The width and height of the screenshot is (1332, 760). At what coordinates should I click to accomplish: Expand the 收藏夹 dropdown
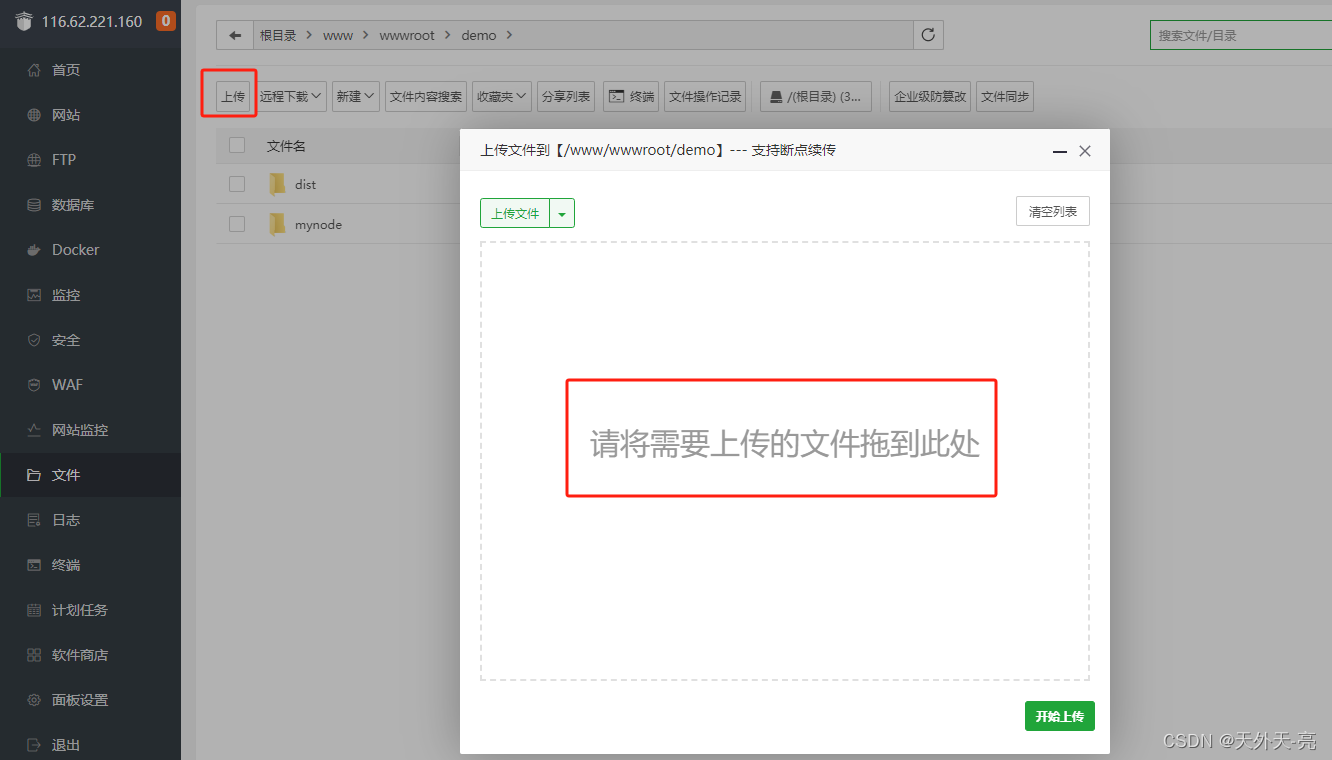502,96
